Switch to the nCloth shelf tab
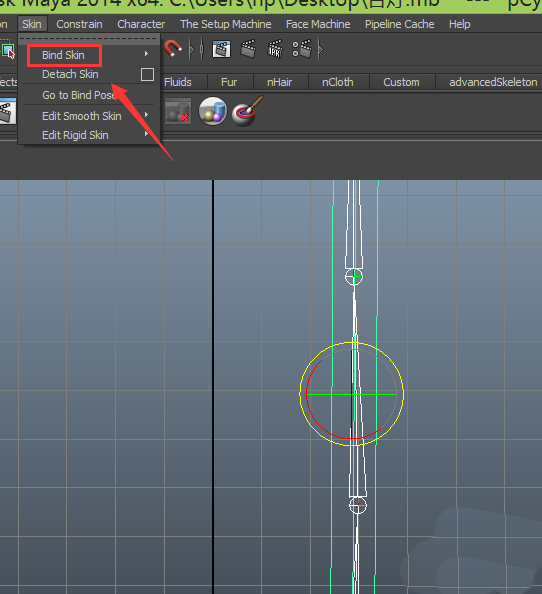The width and height of the screenshot is (542, 594). click(x=338, y=82)
